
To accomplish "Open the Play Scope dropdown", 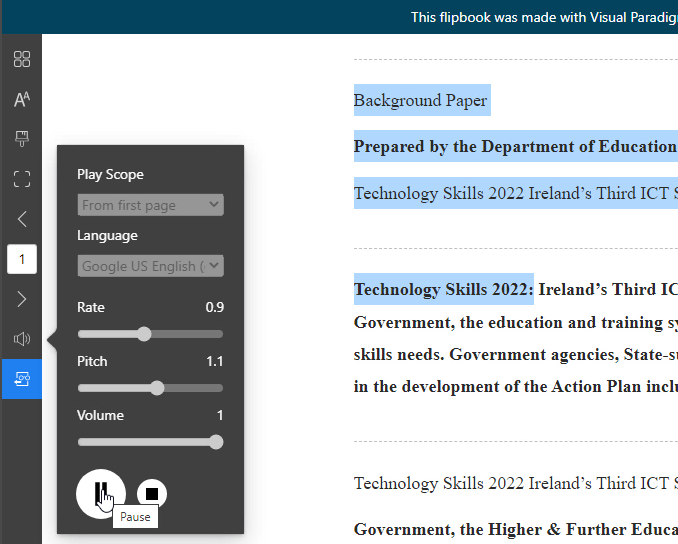I will (150, 205).
